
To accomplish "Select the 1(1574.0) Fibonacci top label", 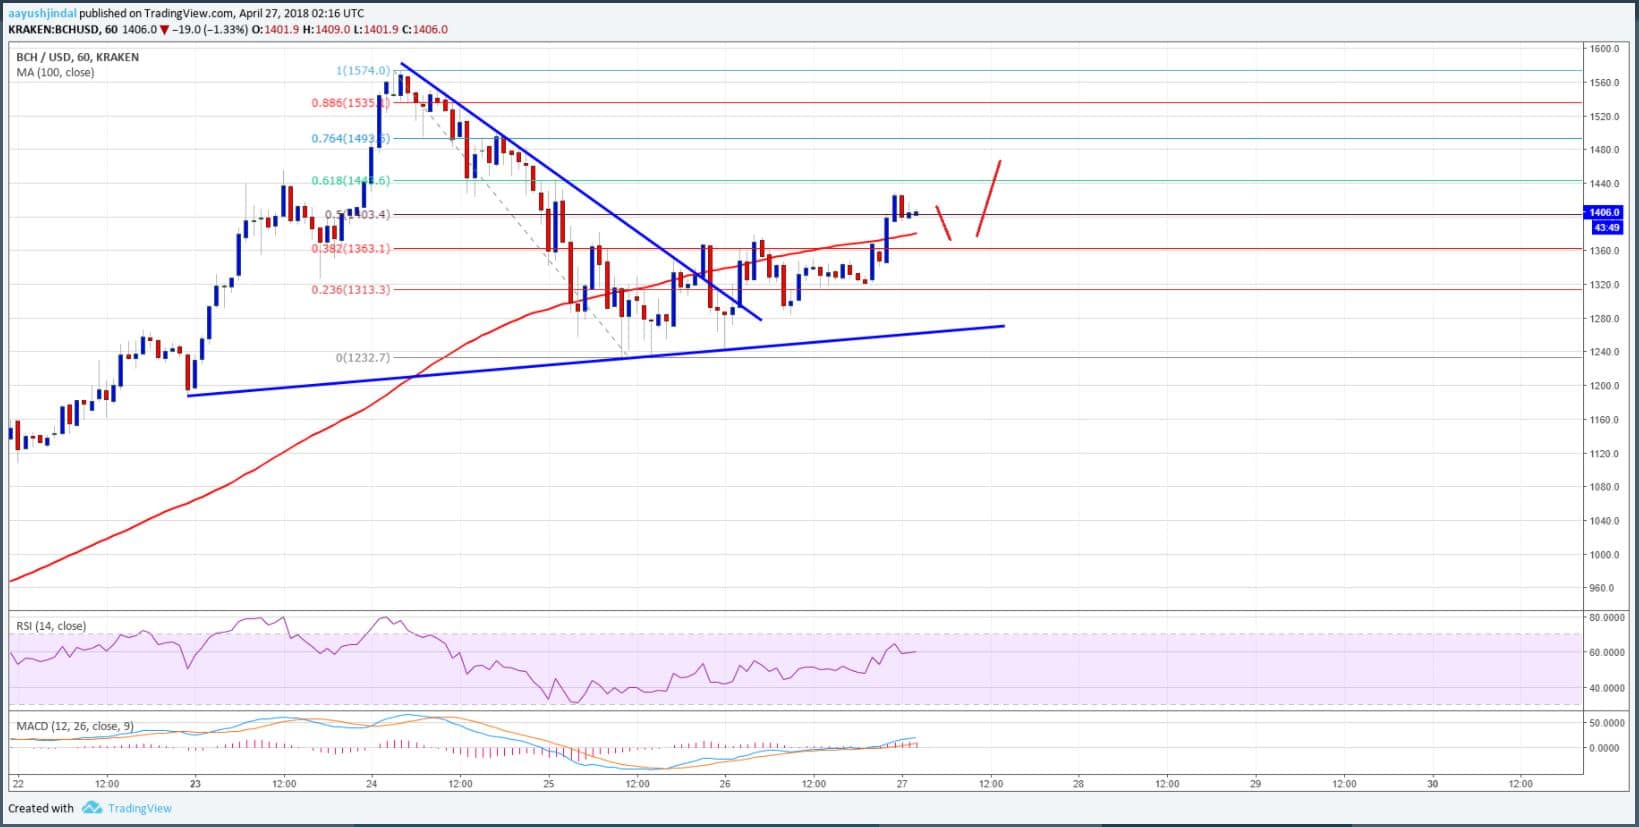I will (362, 71).
